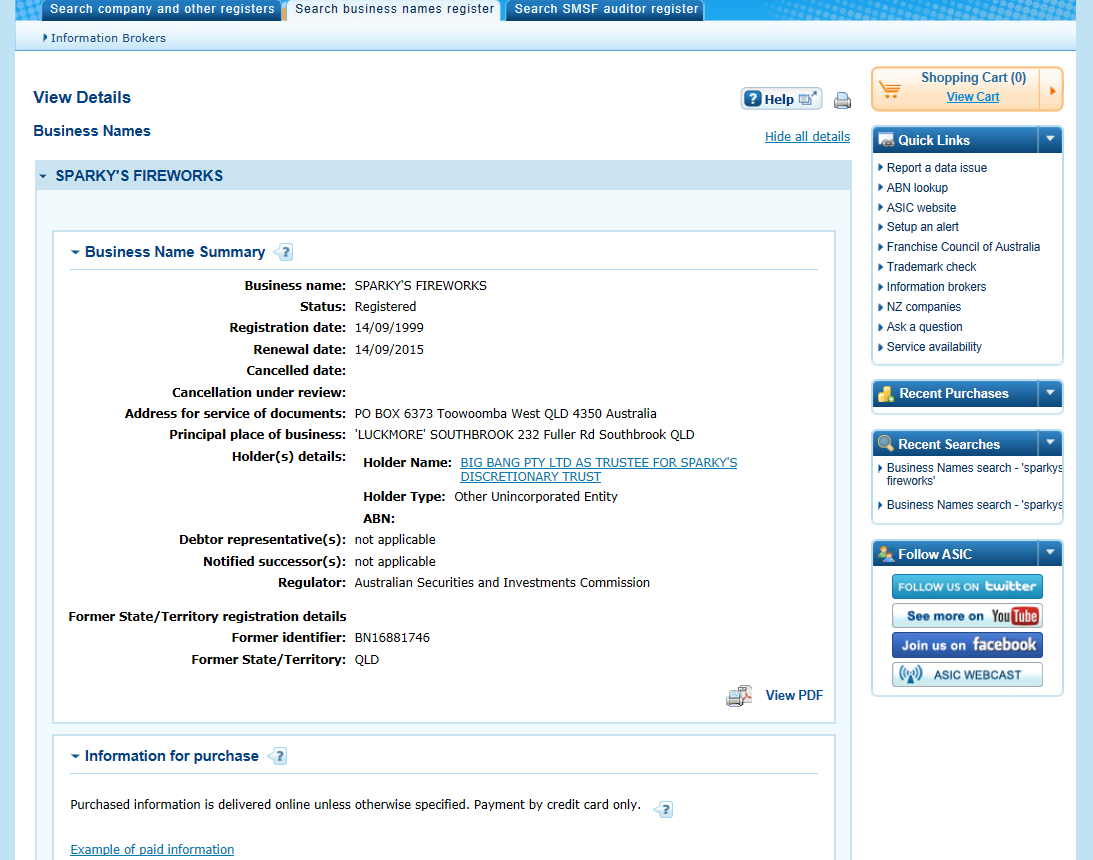Viewport: 1093px width, 860px height.
Task: Collapse the Recent Purchases panel dropdown
Action: (x=1050, y=393)
